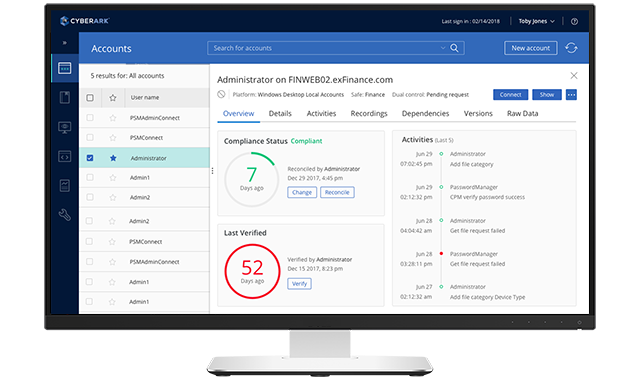Switch to the Dependencies tab
This screenshot has height=380, width=640.
(x=425, y=113)
